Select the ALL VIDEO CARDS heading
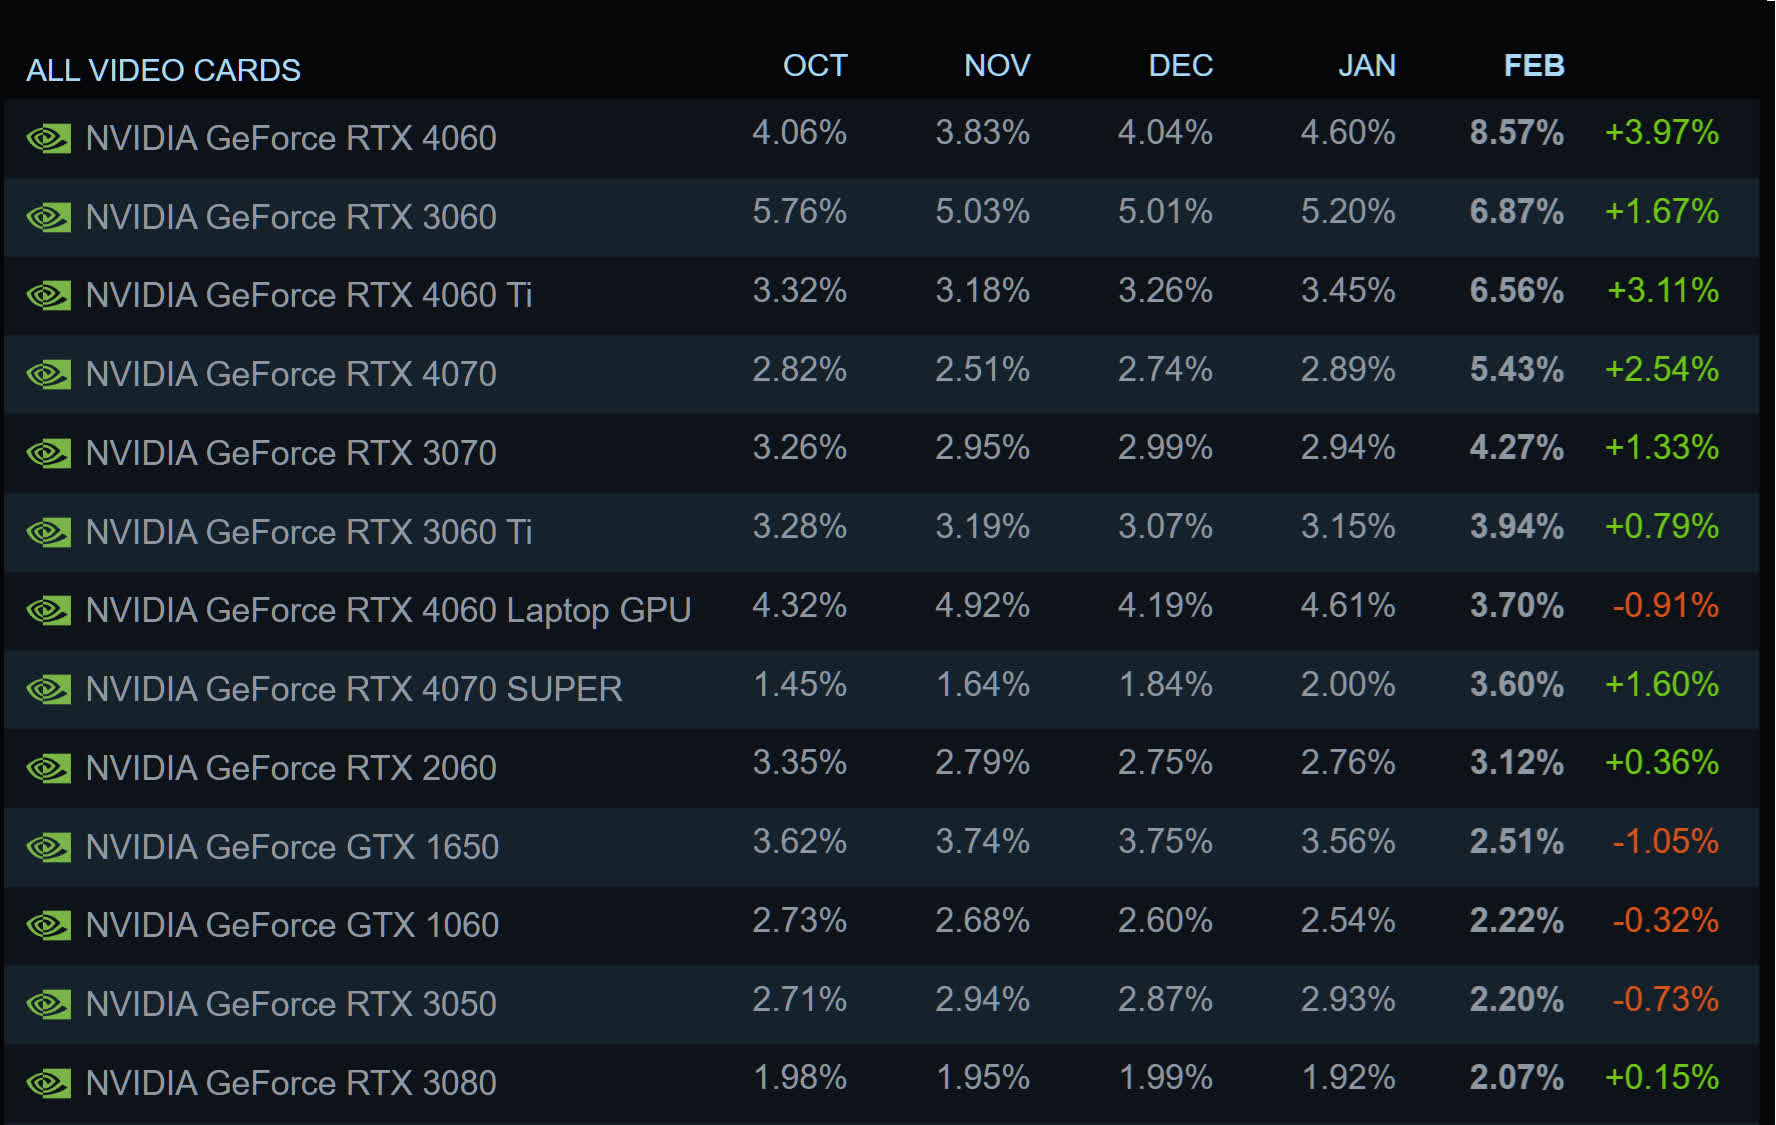Viewport: 1776px width, 1125px height. [x=163, y=70]
